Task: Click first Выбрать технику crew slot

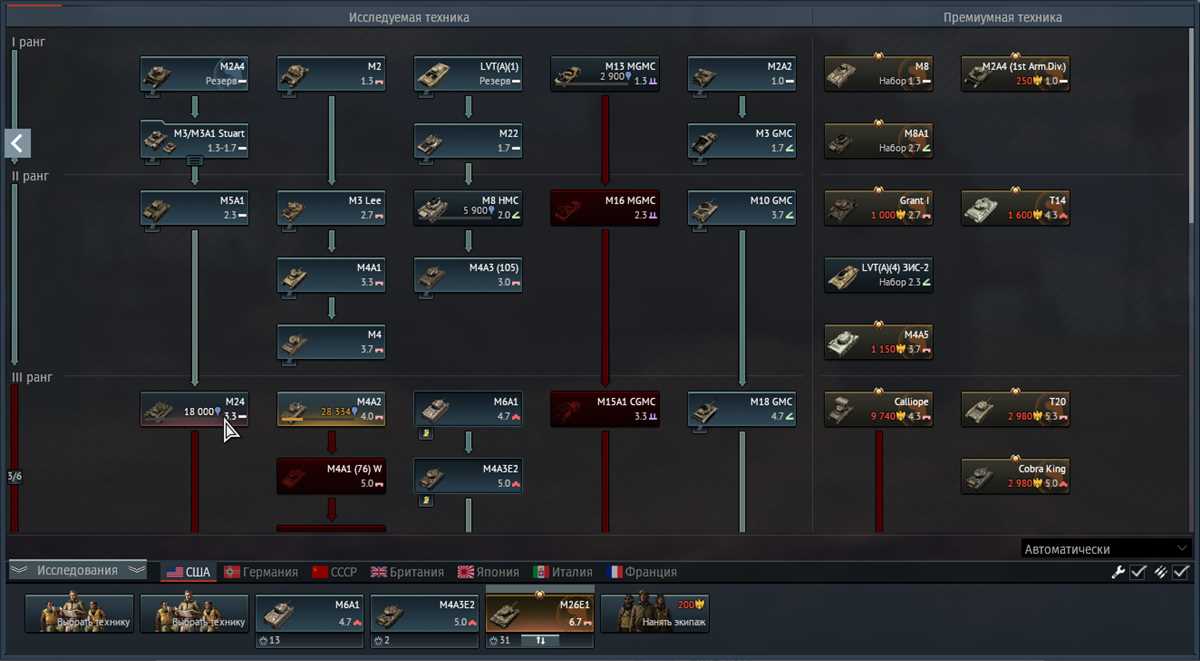Action: tap(79, 614)
